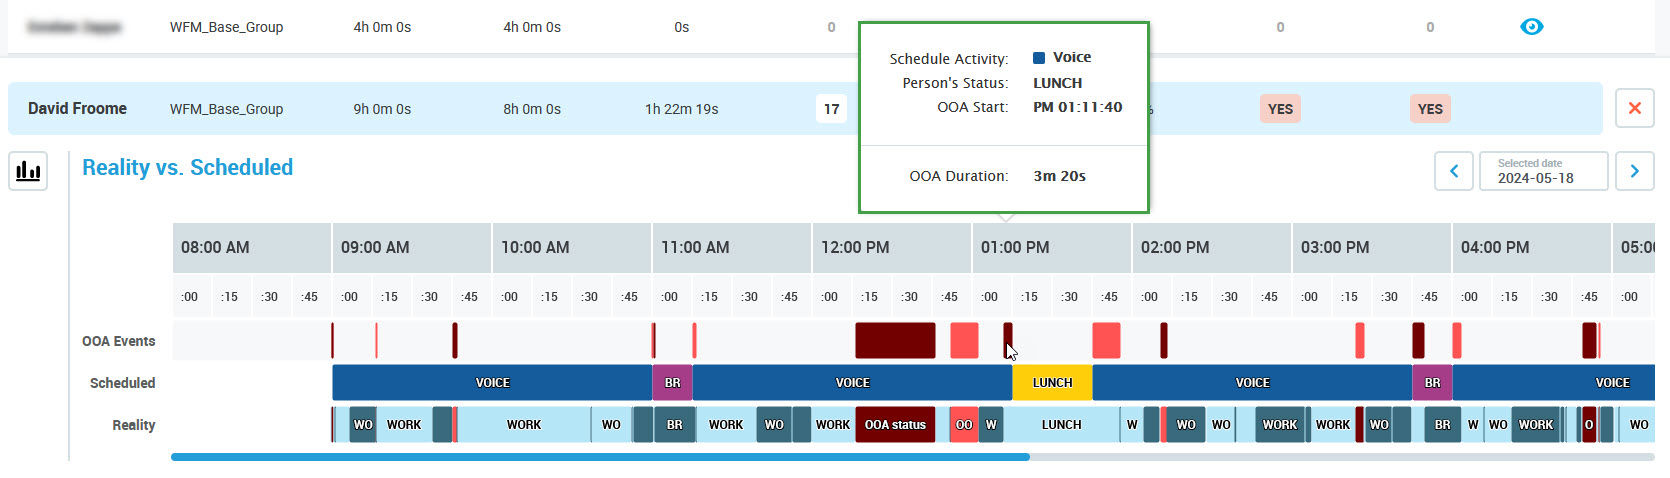Click the large dark red OOA event
The height and width of the screenshot is (478, 1670).
[895, 341]
